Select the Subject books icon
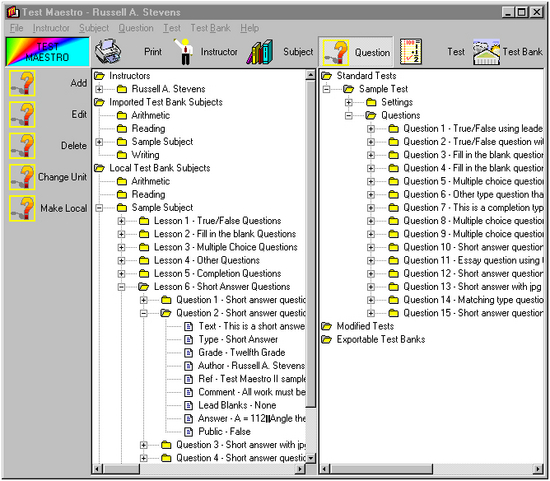Viewport: 550px width, 481px height. click(x=260, y=52)
